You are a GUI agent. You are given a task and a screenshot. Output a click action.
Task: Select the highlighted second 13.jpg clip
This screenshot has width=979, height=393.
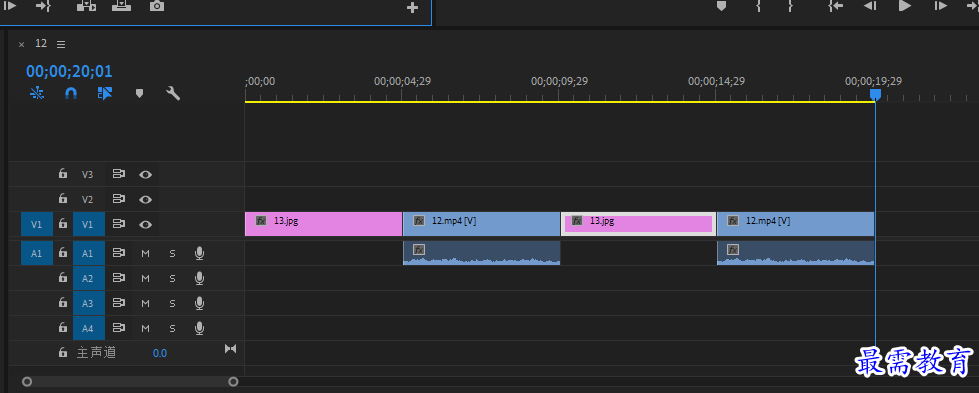tap(639, 224)
